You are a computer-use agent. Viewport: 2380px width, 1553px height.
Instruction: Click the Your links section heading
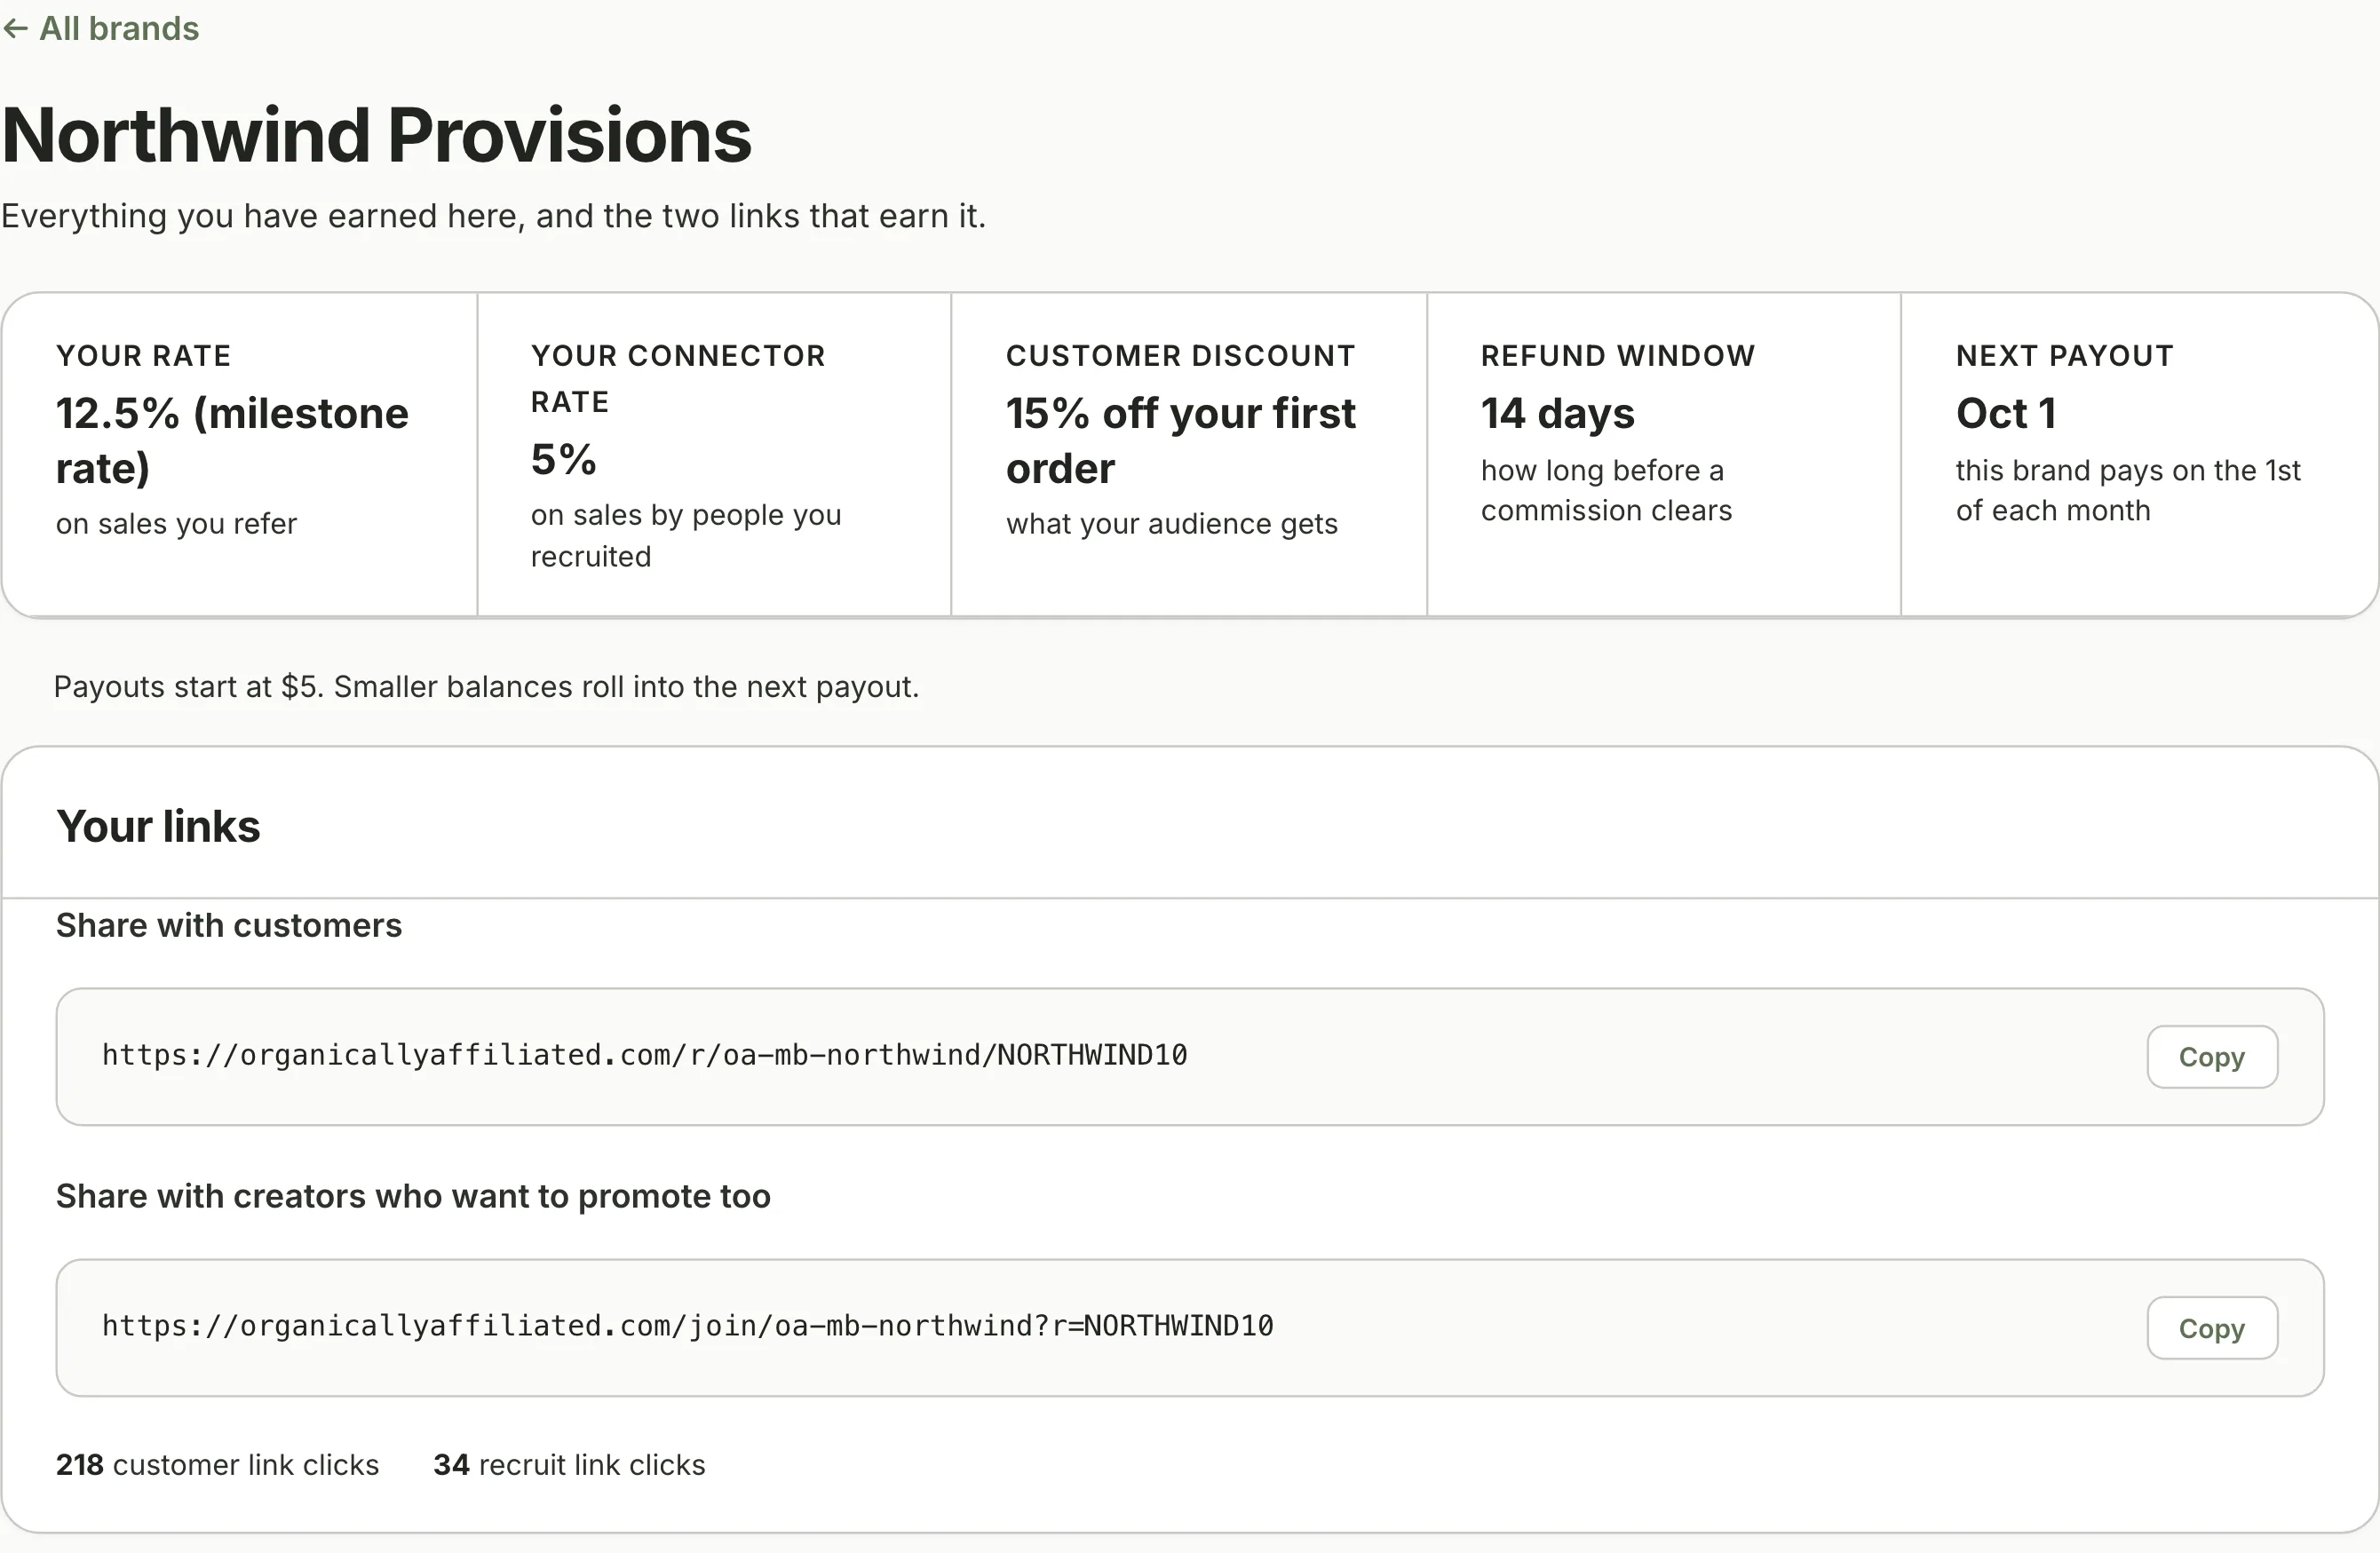click(158, 826)
